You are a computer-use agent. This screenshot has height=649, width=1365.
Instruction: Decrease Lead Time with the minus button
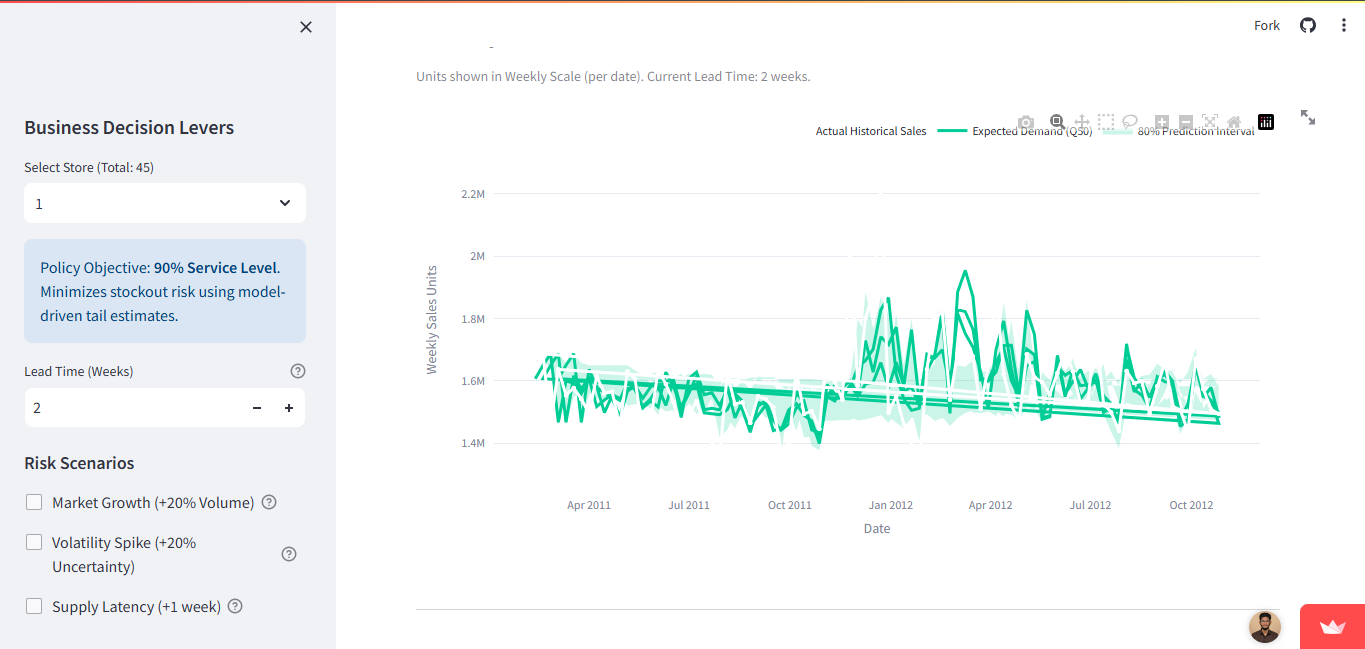click(x=257, y=408)
